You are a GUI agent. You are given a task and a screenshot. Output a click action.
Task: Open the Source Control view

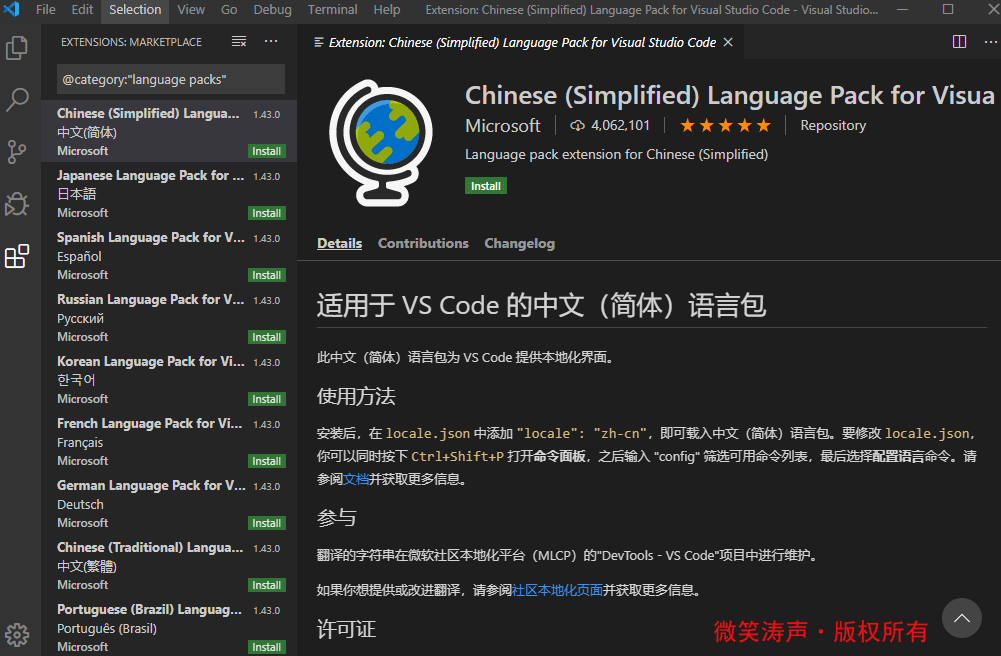click(17, 152)
